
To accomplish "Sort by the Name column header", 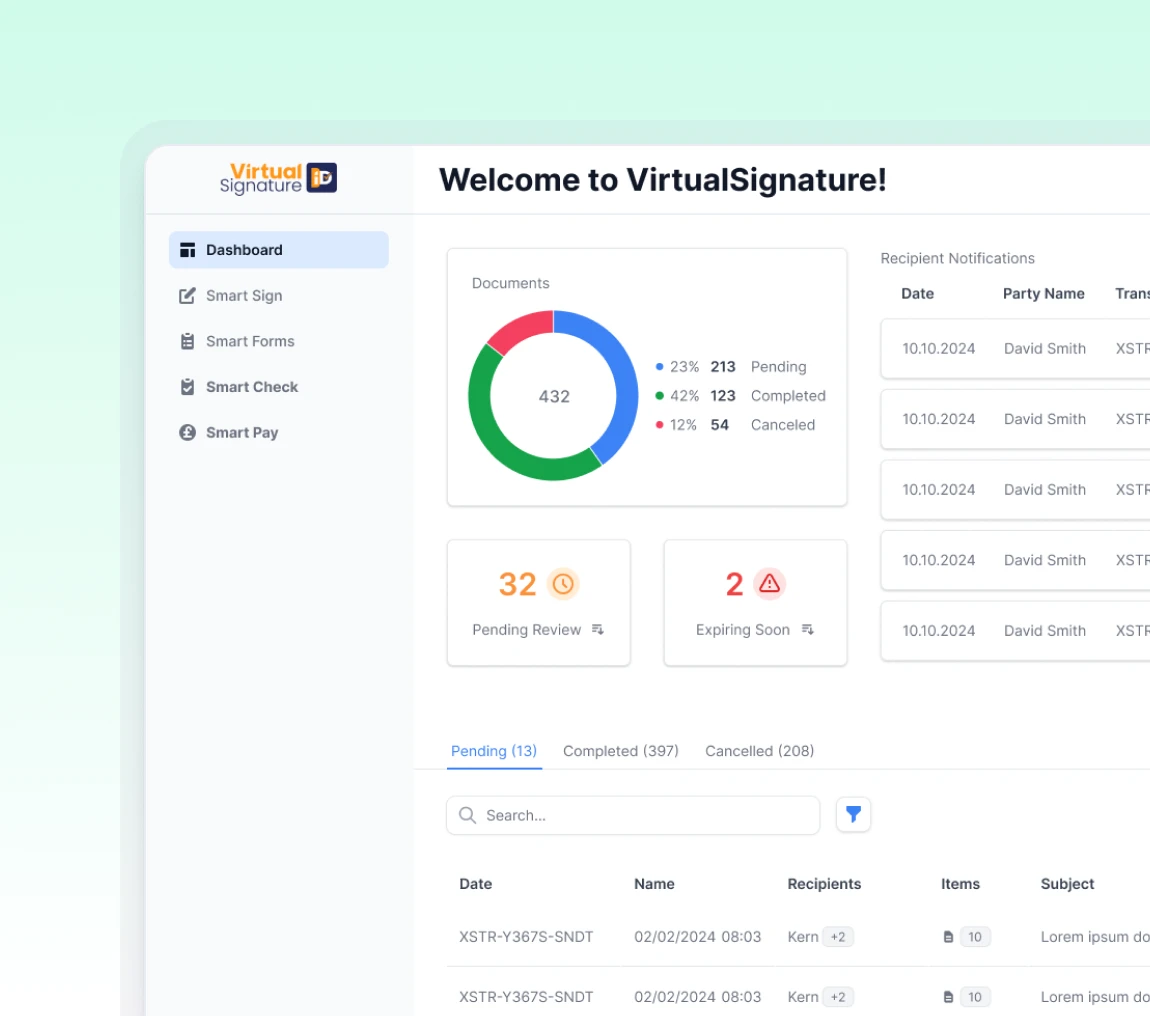I will click(654, 884).
